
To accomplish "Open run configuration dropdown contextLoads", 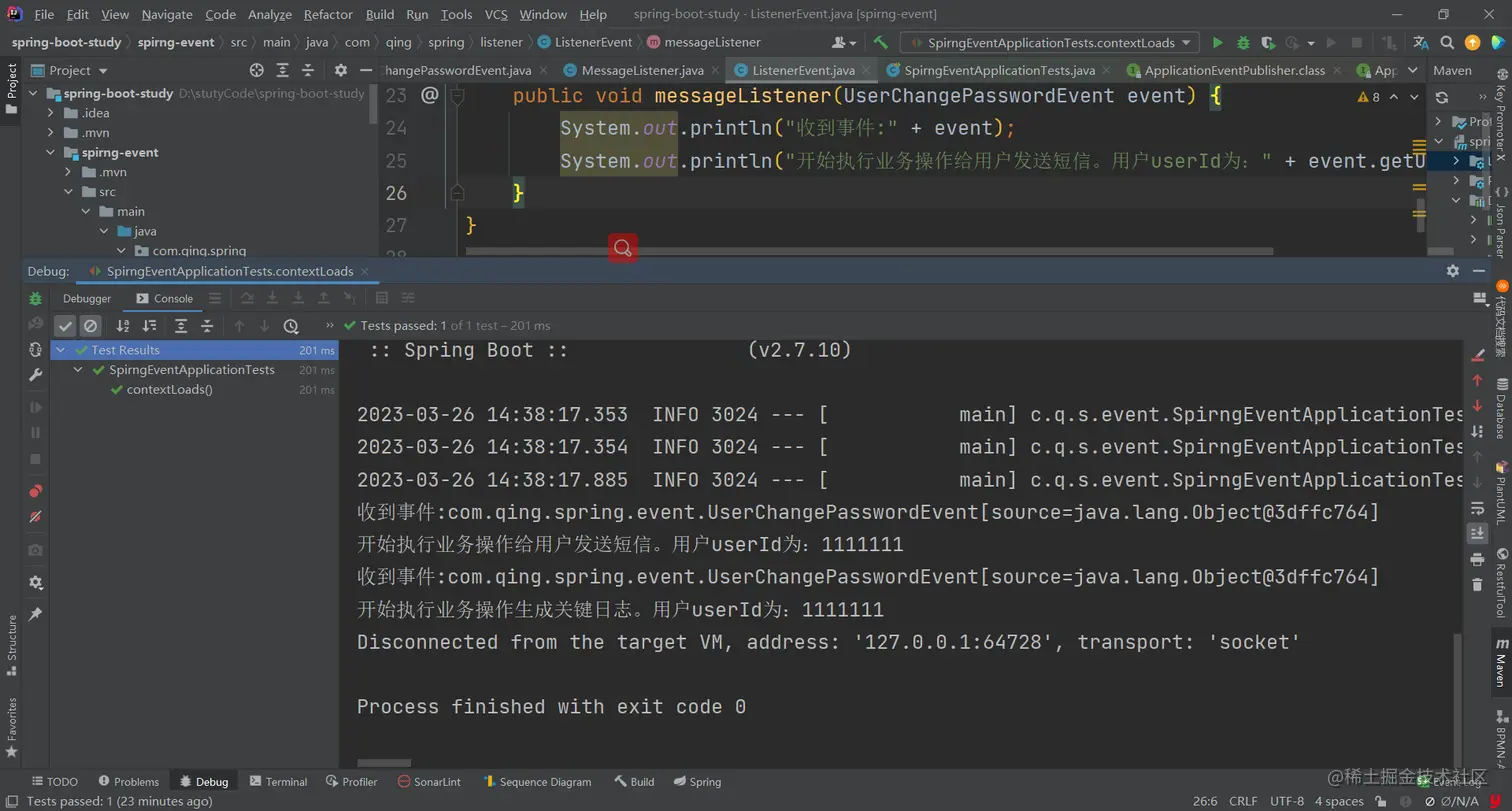I will (x=1050, y=43).
